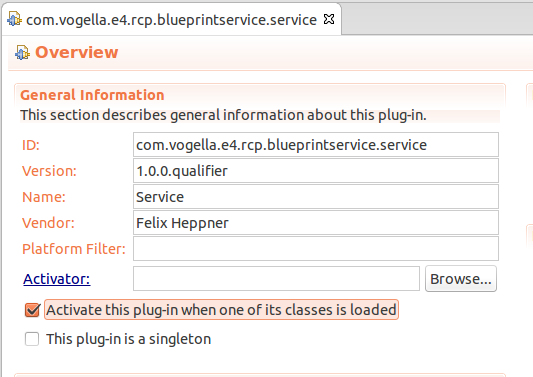Click the section description about this plug-in

[x=223, y=115]
